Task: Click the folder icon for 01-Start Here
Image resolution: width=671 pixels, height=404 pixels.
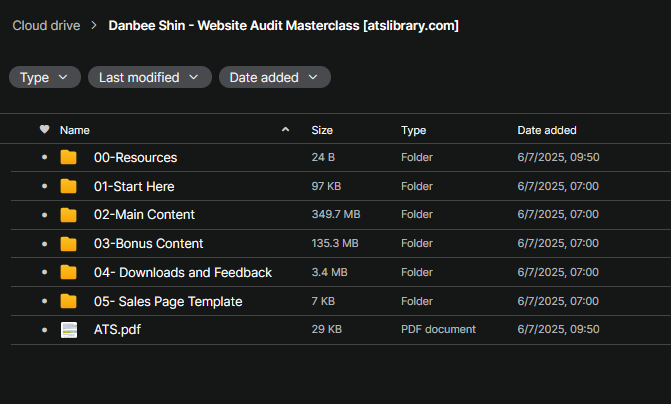Action: [68, 186]
